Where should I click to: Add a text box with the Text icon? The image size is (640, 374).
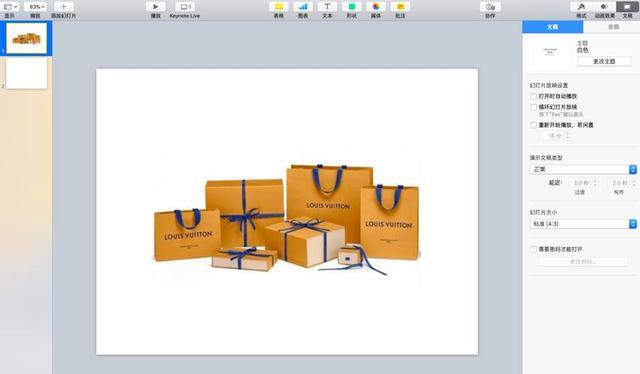[327, 7]
